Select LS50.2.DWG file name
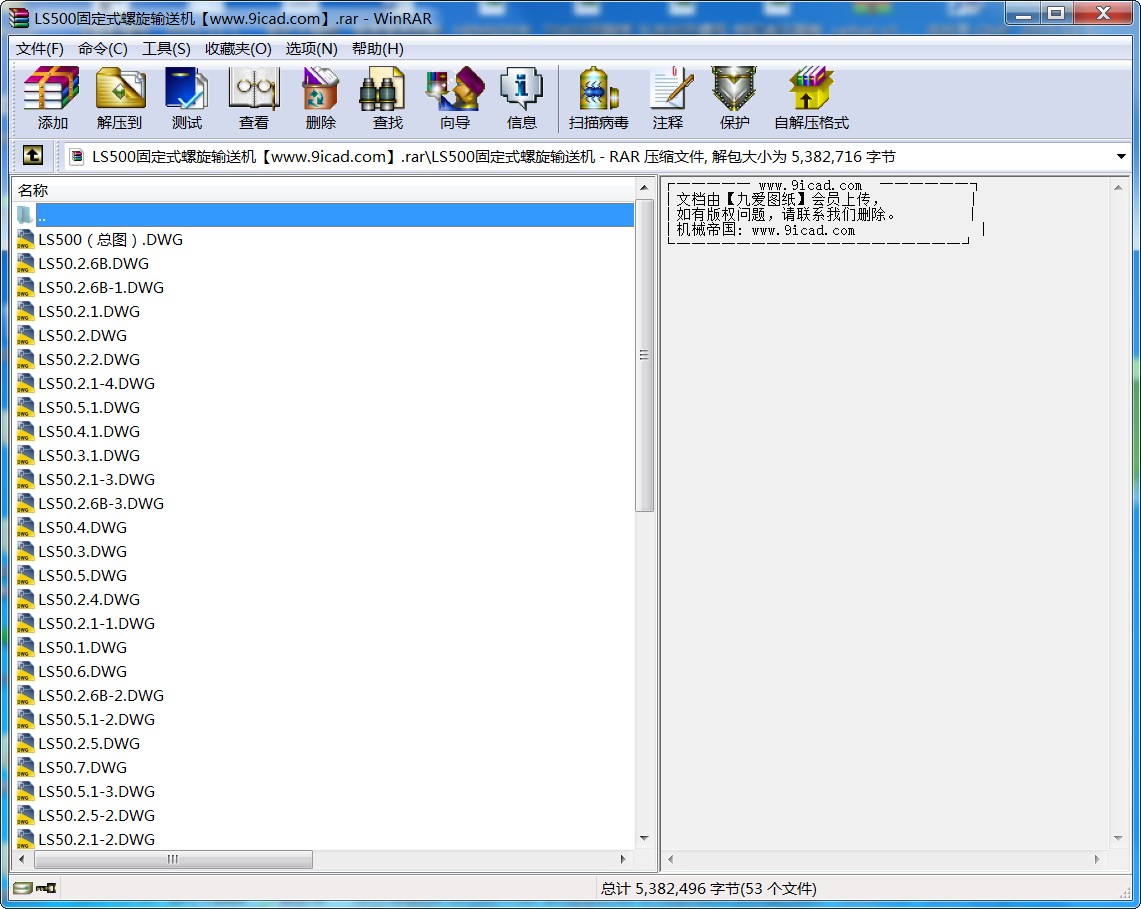Screen dimensions: 1141x909 point(82,336)
